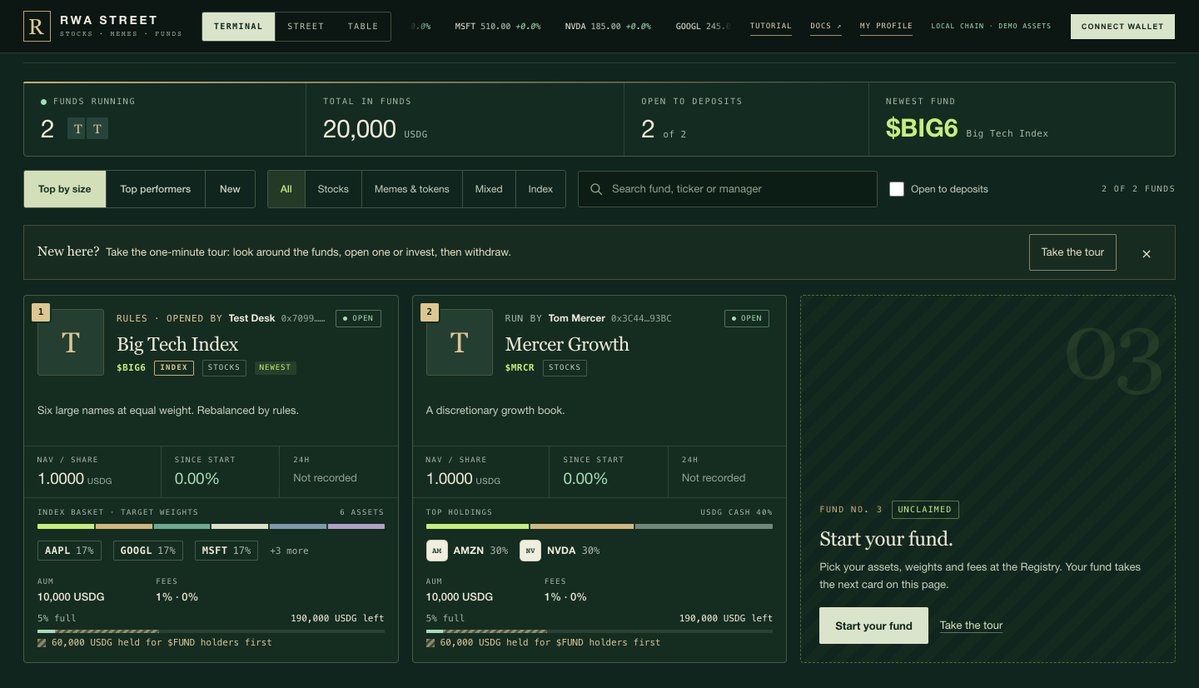
Task: Click the Start your fund button
Action: (x=873, y=625)
